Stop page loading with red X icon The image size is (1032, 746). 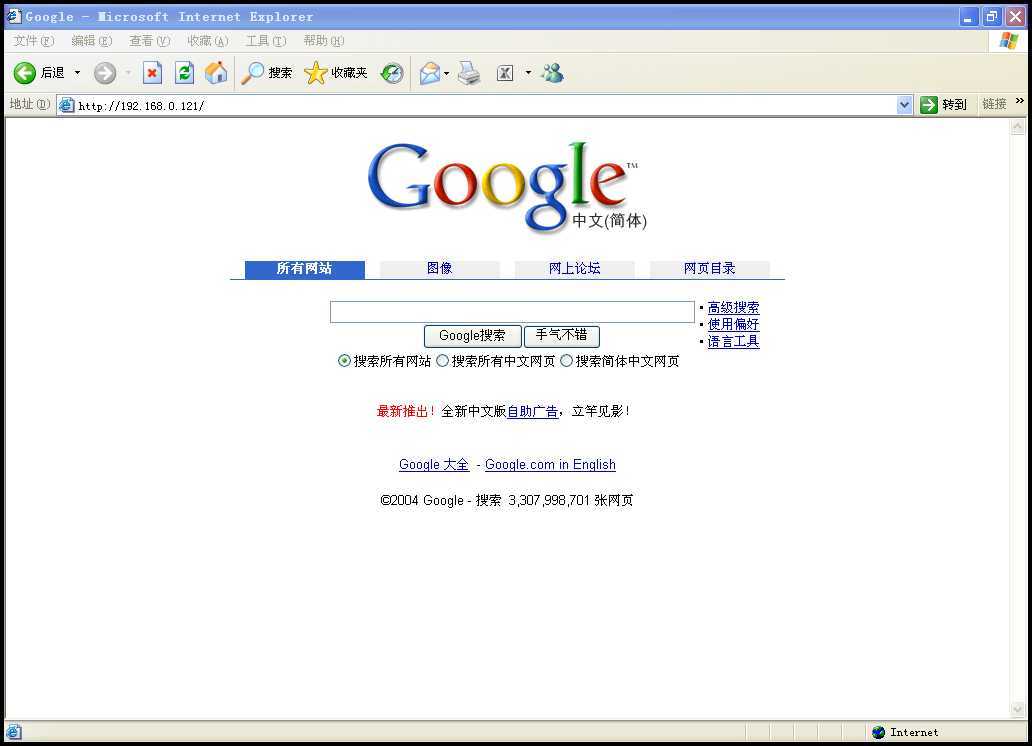point(152,72)
